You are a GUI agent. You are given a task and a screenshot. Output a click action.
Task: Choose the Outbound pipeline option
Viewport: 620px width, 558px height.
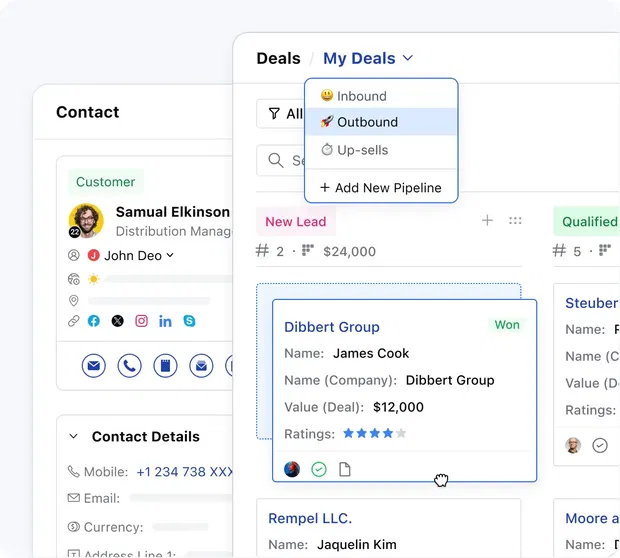tap(381, 122)
